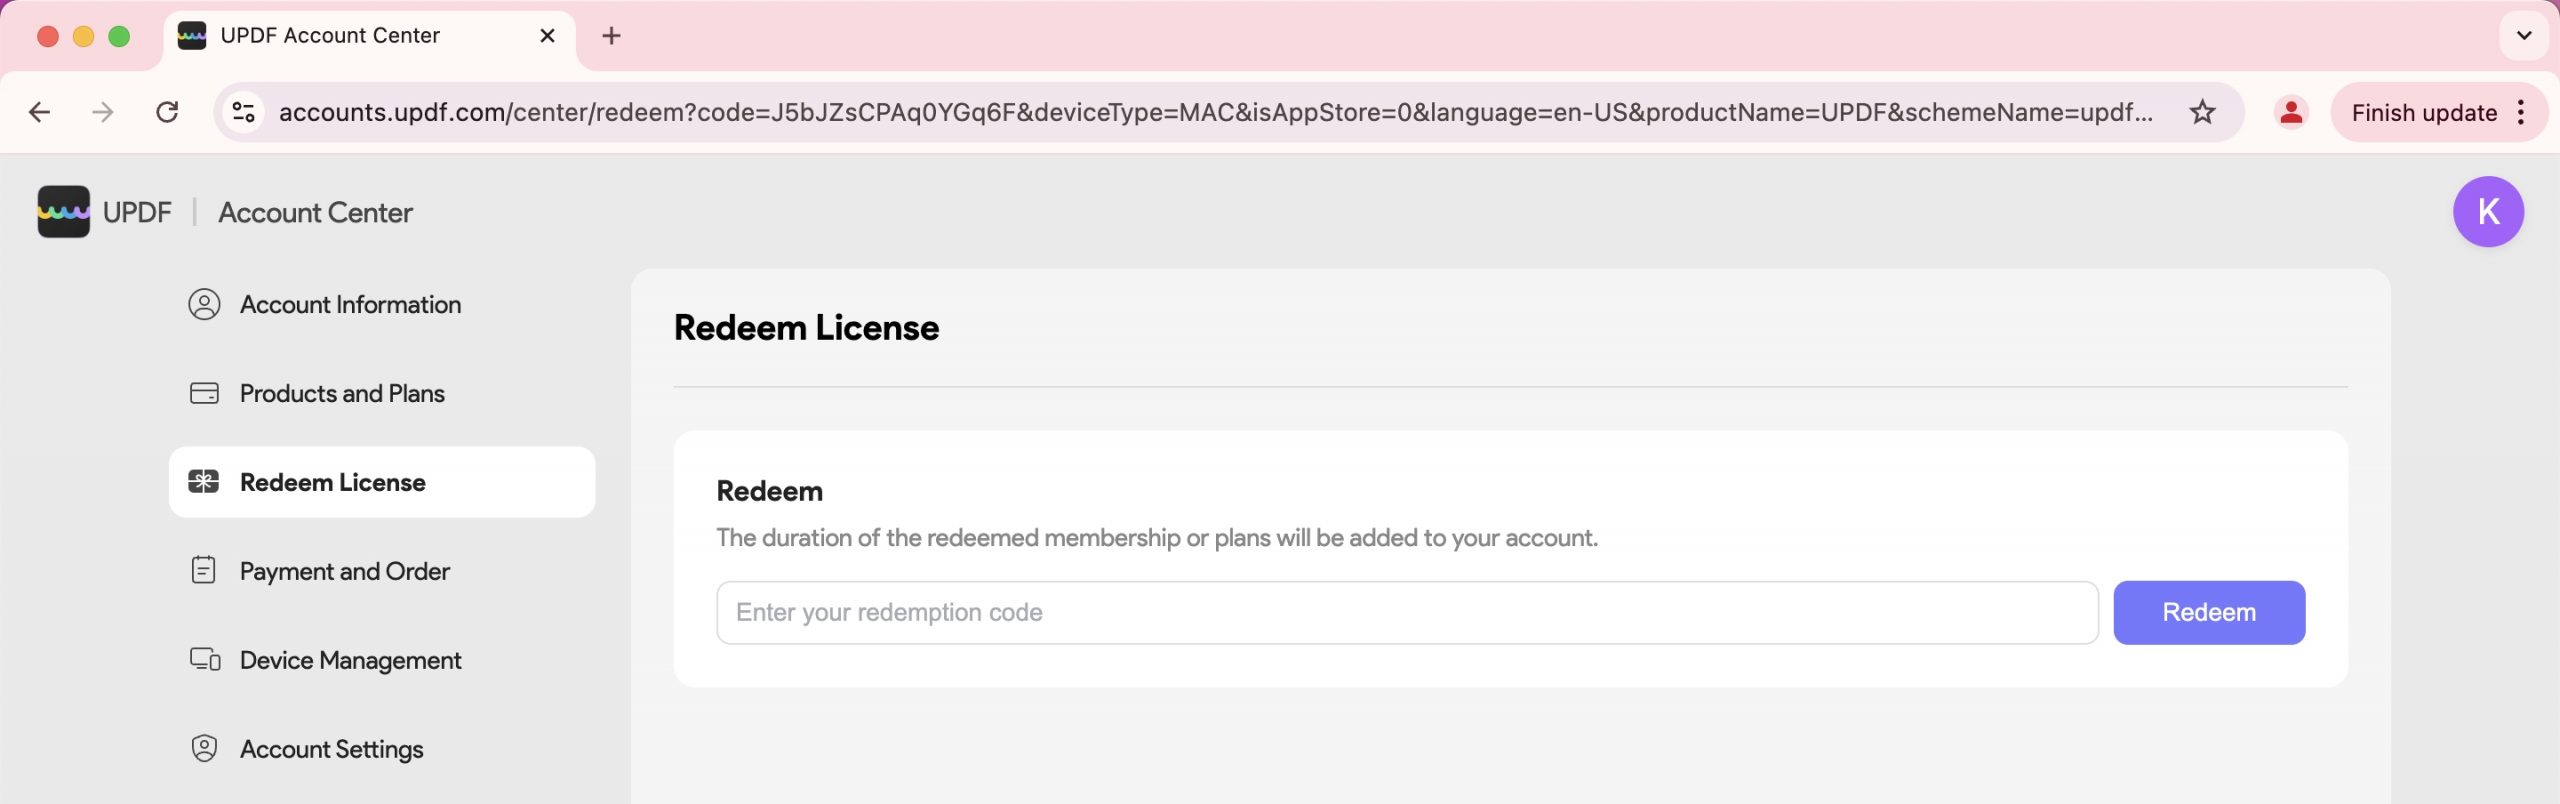The image size is (2560, 804).
Task: Click the Redeem License gift icon
Action: (204, 483)
